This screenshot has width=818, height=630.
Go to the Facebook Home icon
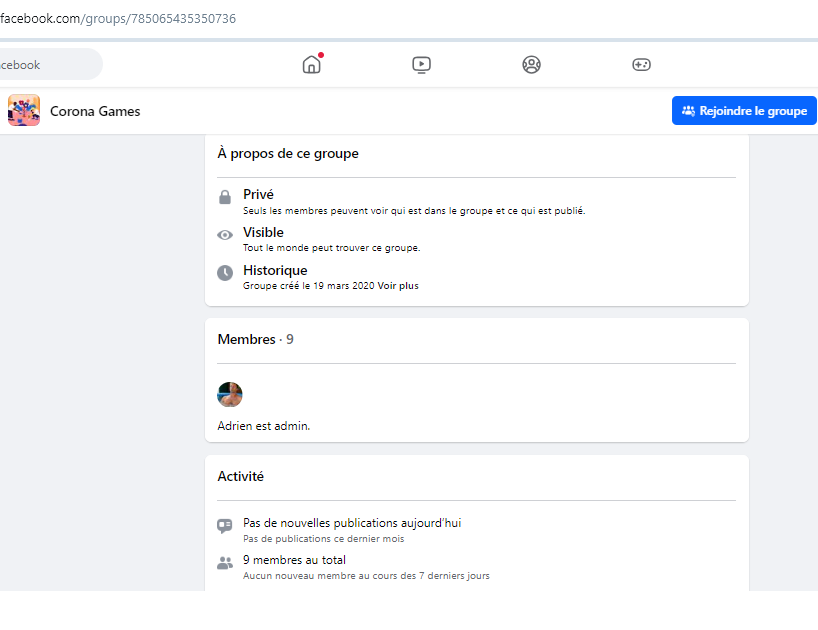(311, 65)
